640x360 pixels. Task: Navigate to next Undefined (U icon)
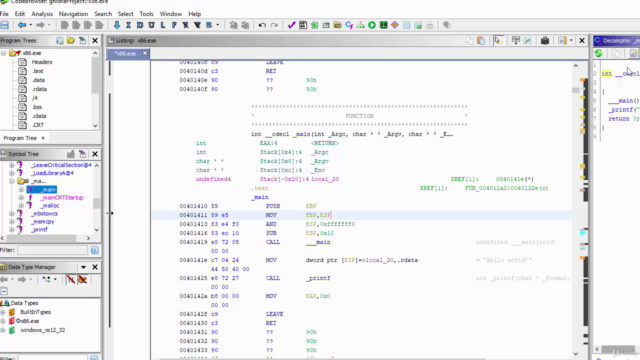coord(151,25)
